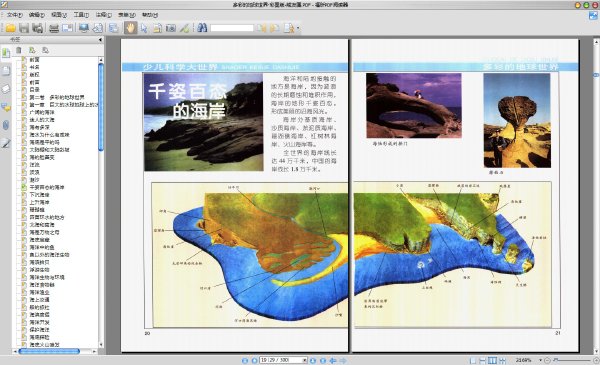Click the search text field in toolbar
Viewport: 600px width, 365px height.
click(232, 28)
